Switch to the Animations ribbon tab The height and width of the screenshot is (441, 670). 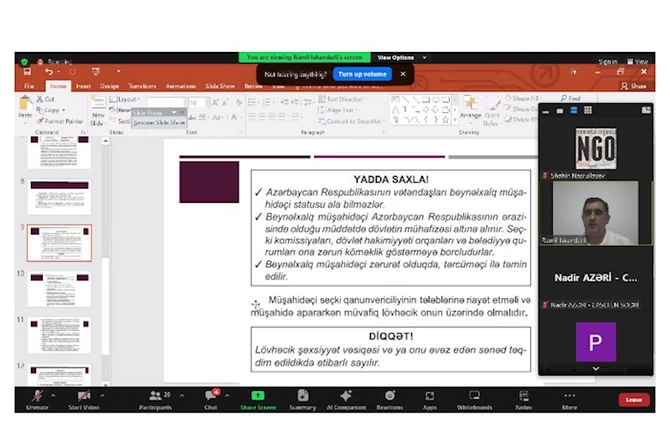point(181,86)
